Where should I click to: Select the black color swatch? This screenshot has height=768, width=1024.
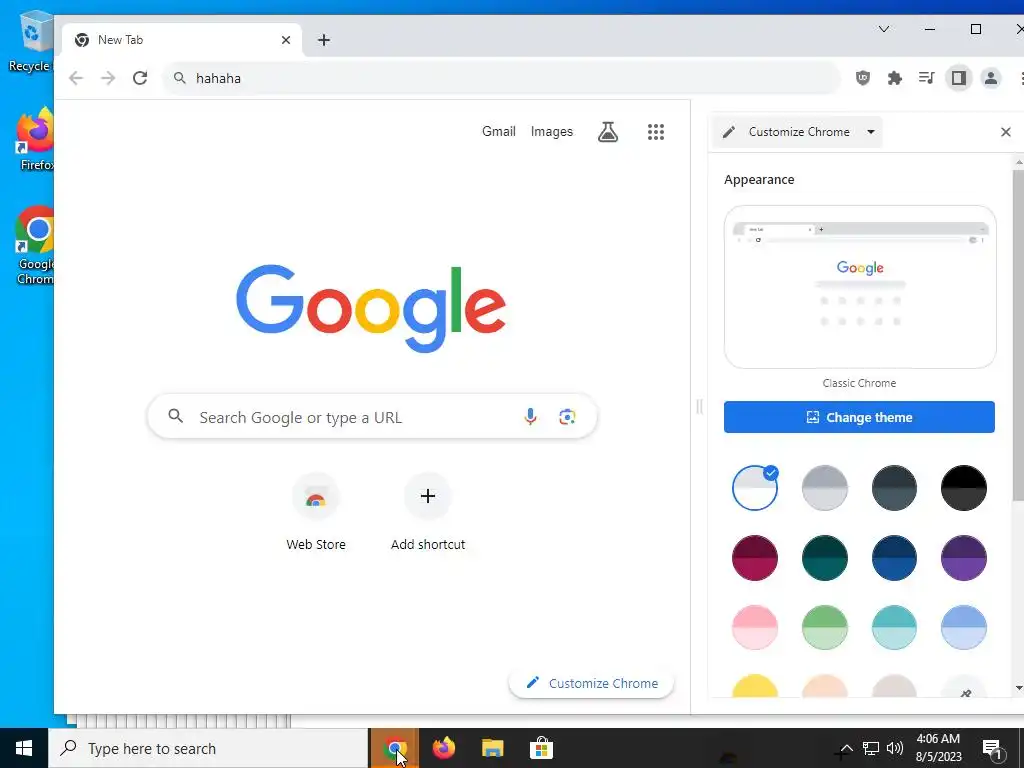pyautogui.click(x=964, y=488)
